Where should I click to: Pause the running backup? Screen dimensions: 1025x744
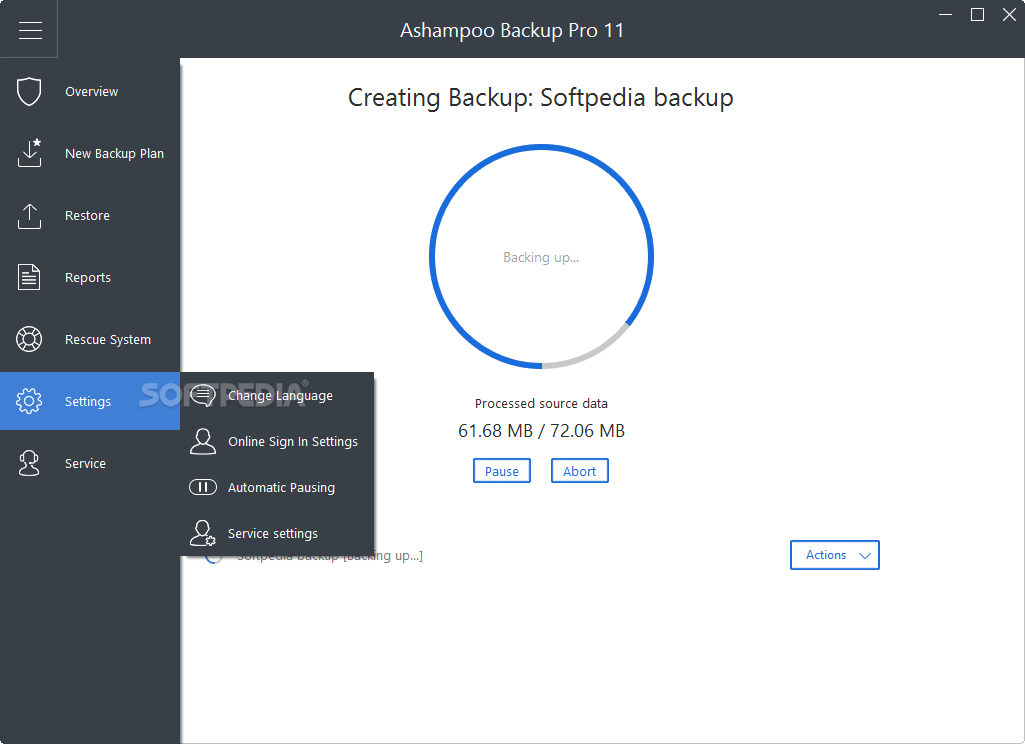[x=501, y=471]
